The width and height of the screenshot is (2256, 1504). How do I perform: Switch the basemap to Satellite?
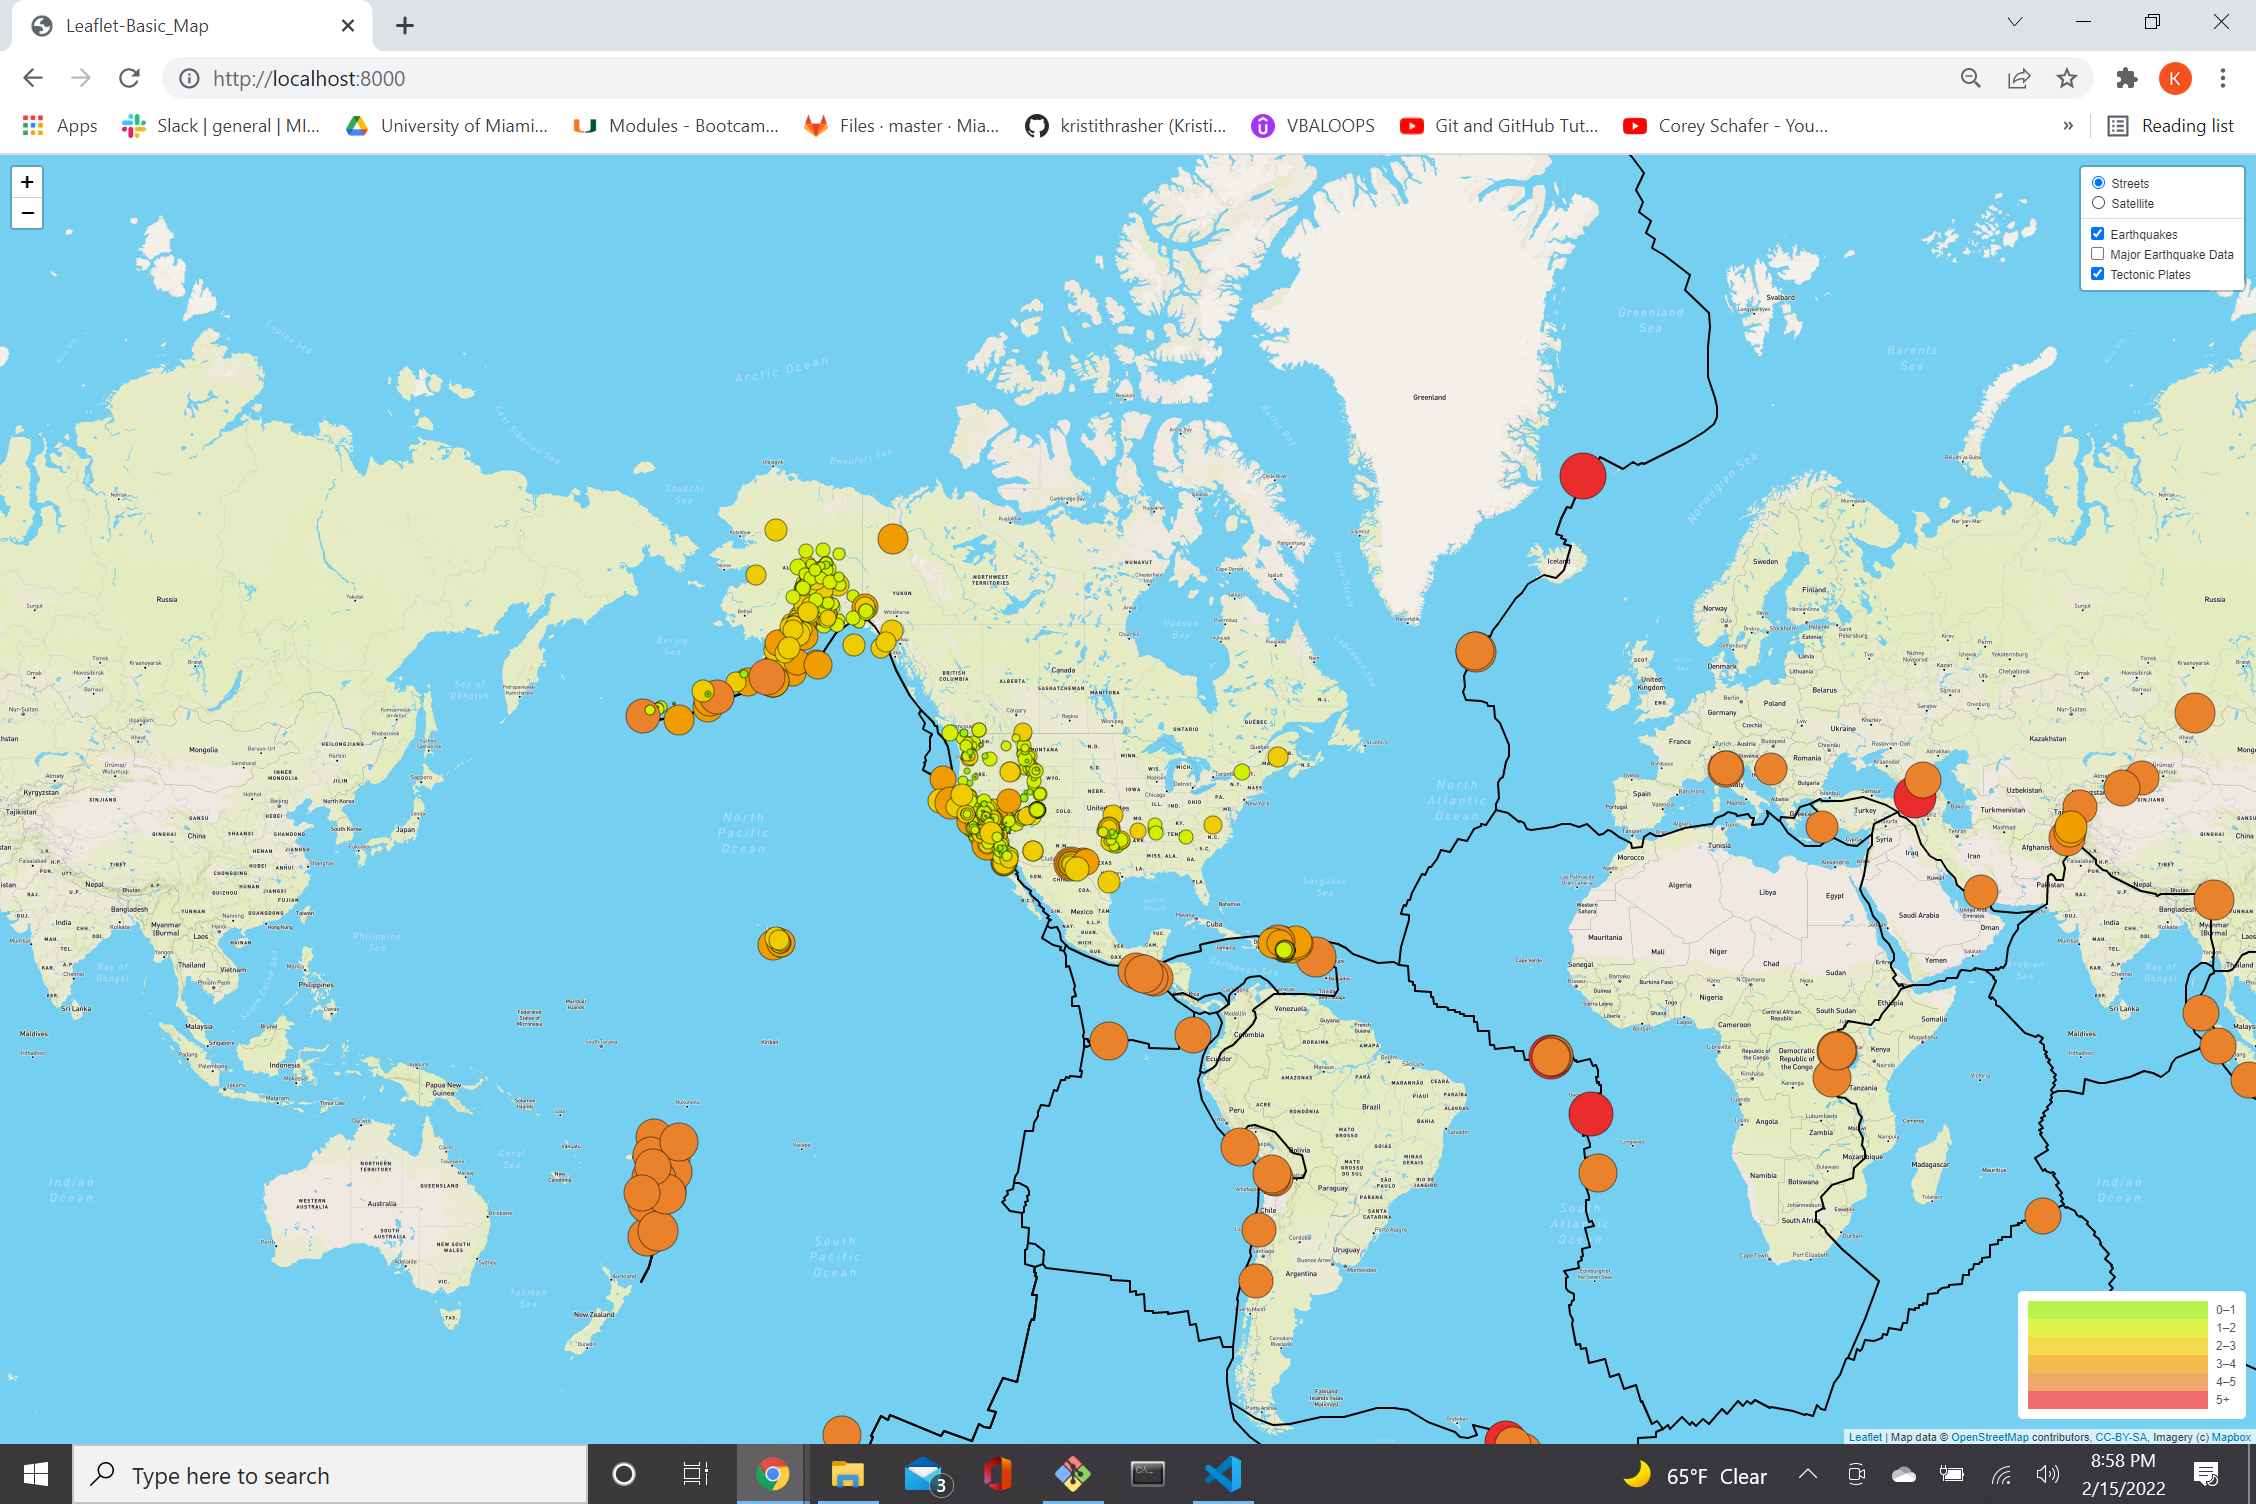(x=2099, y=203)
